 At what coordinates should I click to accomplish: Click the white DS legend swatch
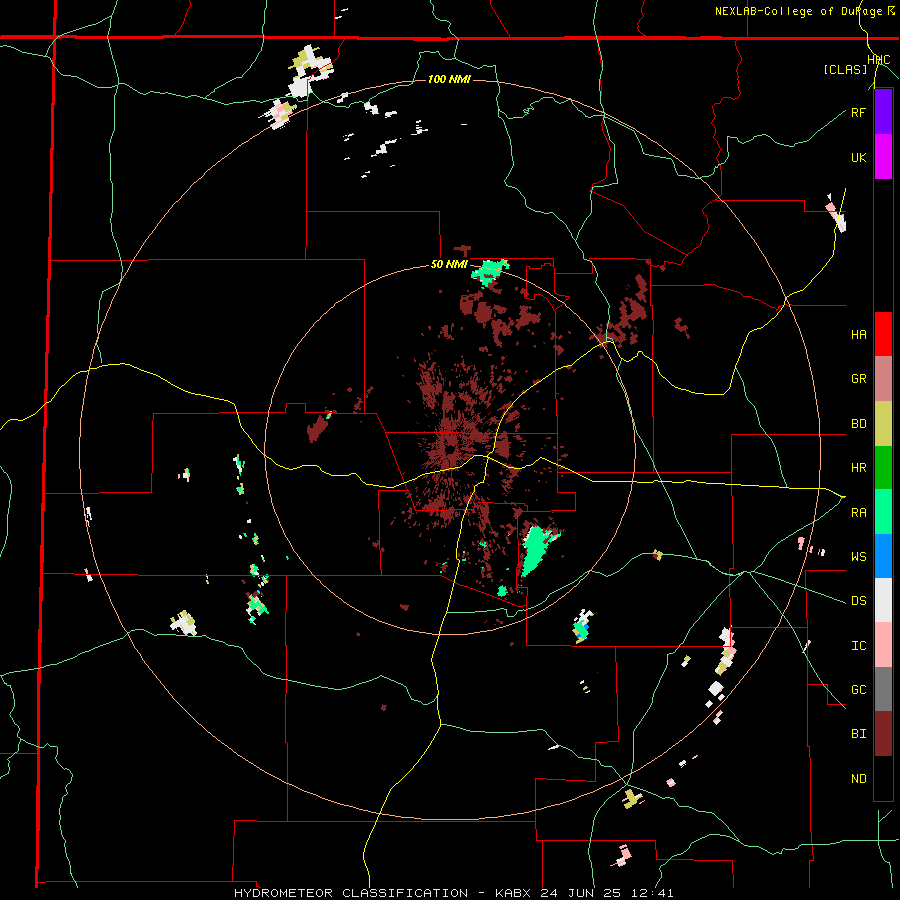883,600
